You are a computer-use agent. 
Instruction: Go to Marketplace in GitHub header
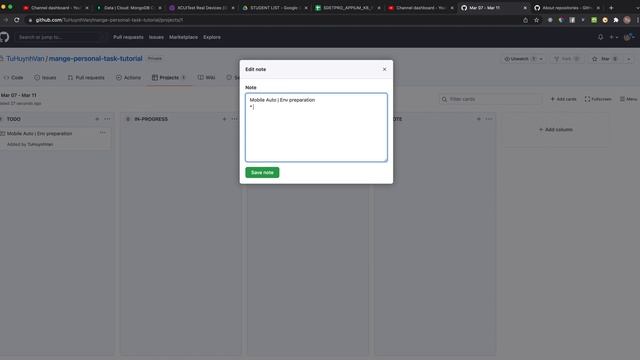tap(183, 37)
